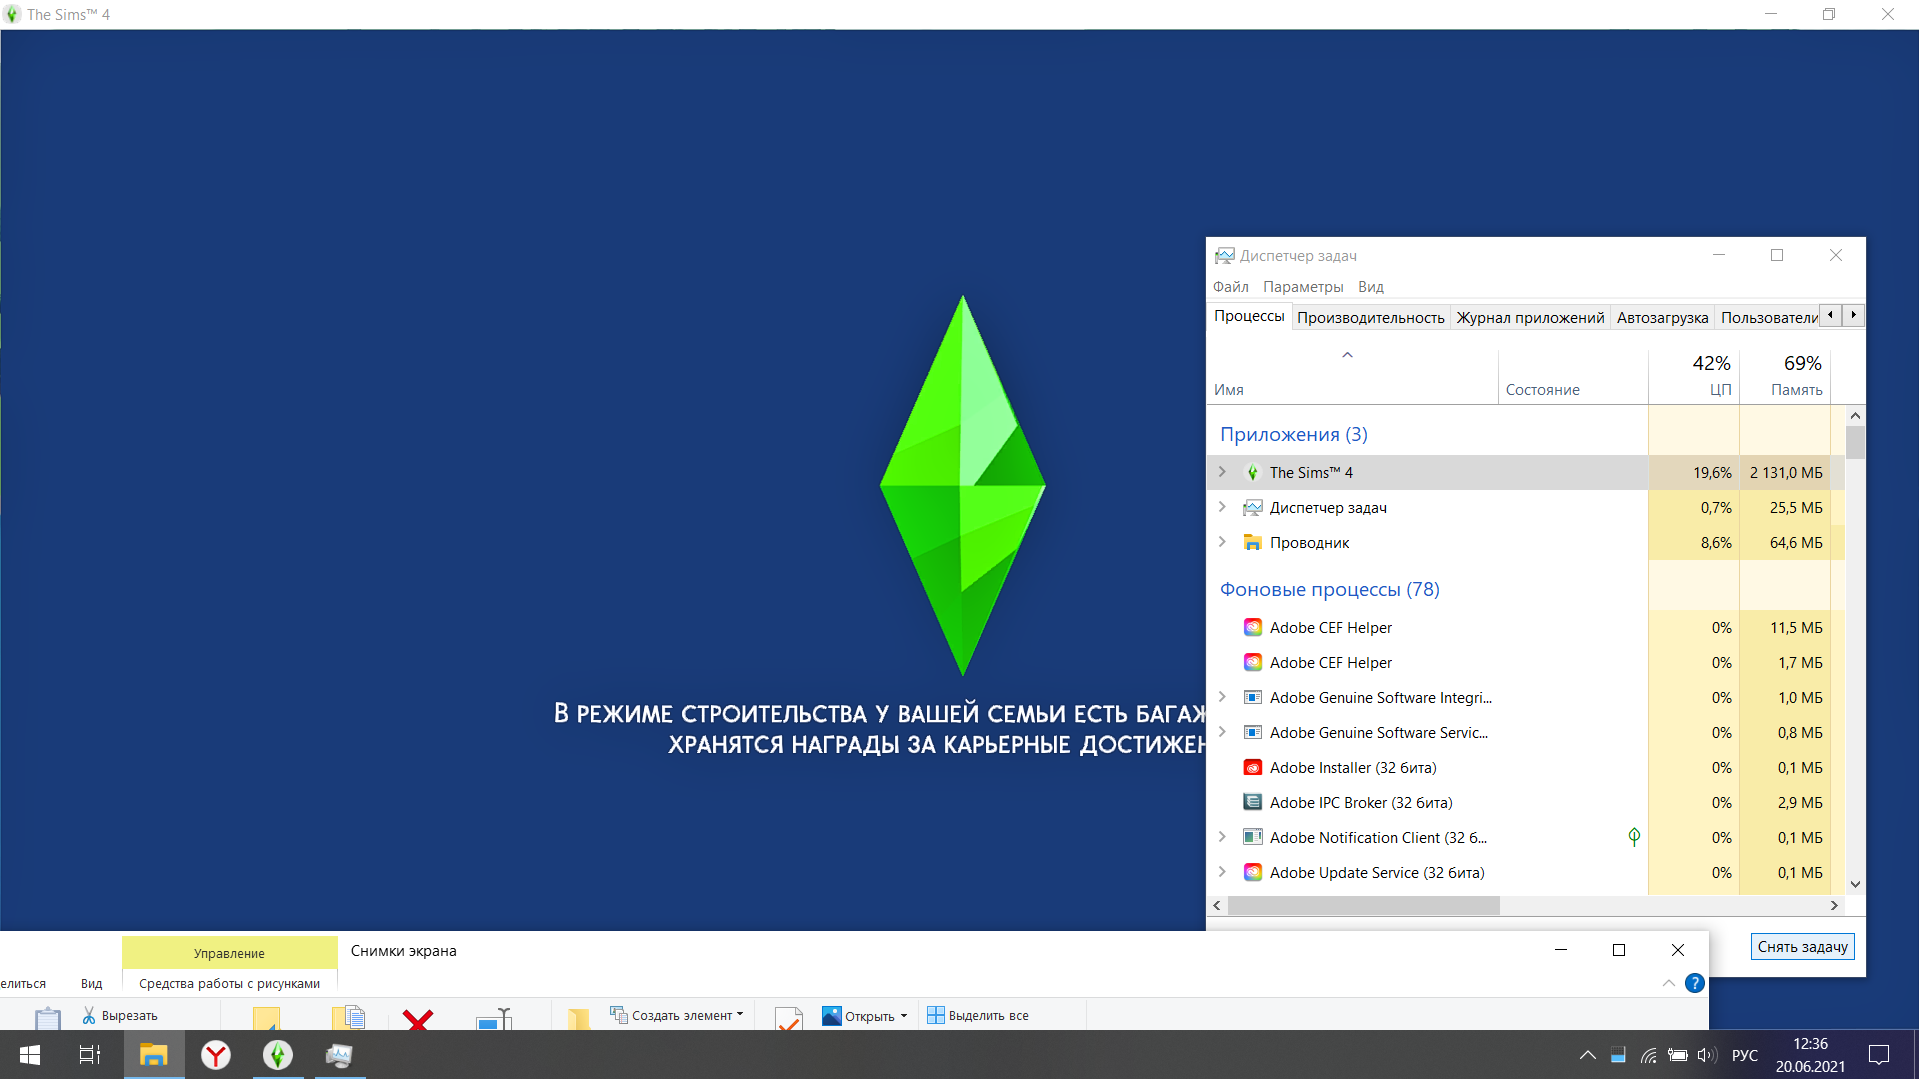
Task: Click the horizontal scrollbar right arrow
Action: coord(1834,905)
